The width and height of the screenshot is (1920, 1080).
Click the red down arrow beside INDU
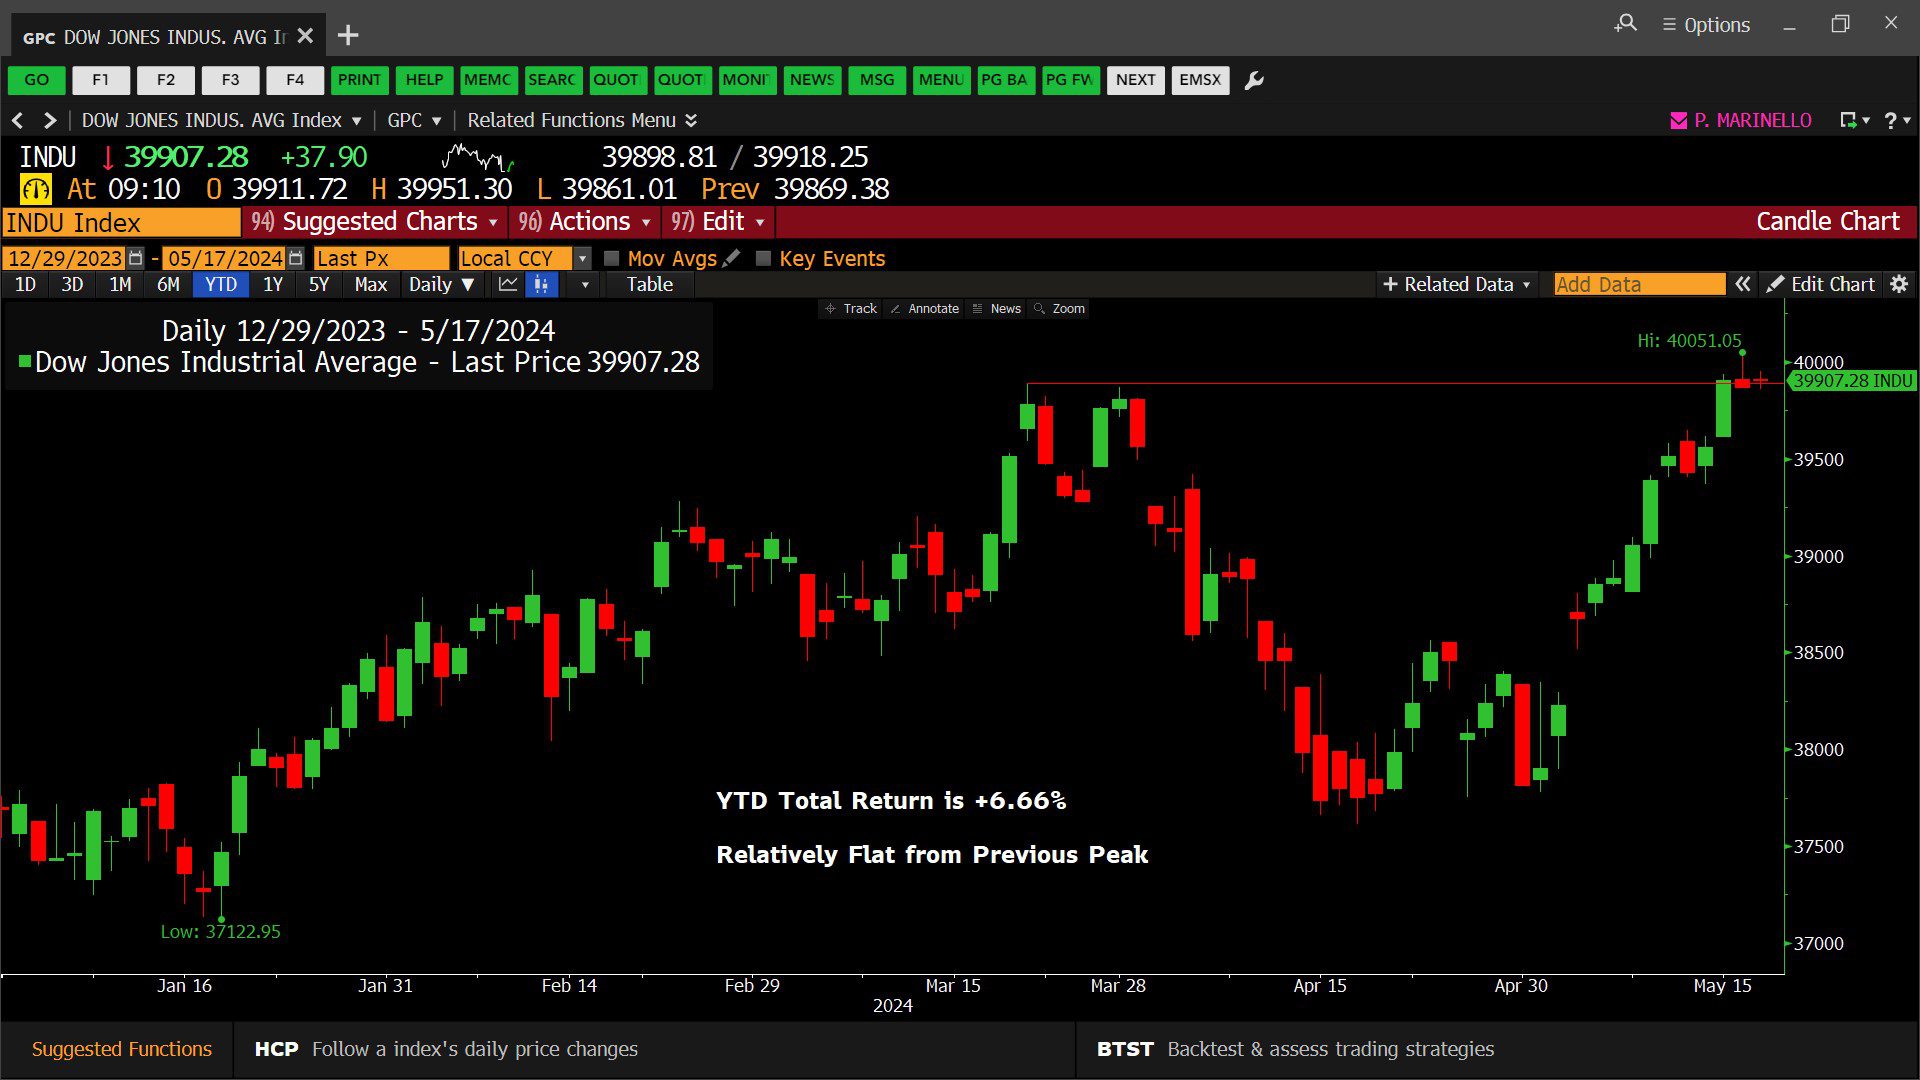click(x=107, y=158)
